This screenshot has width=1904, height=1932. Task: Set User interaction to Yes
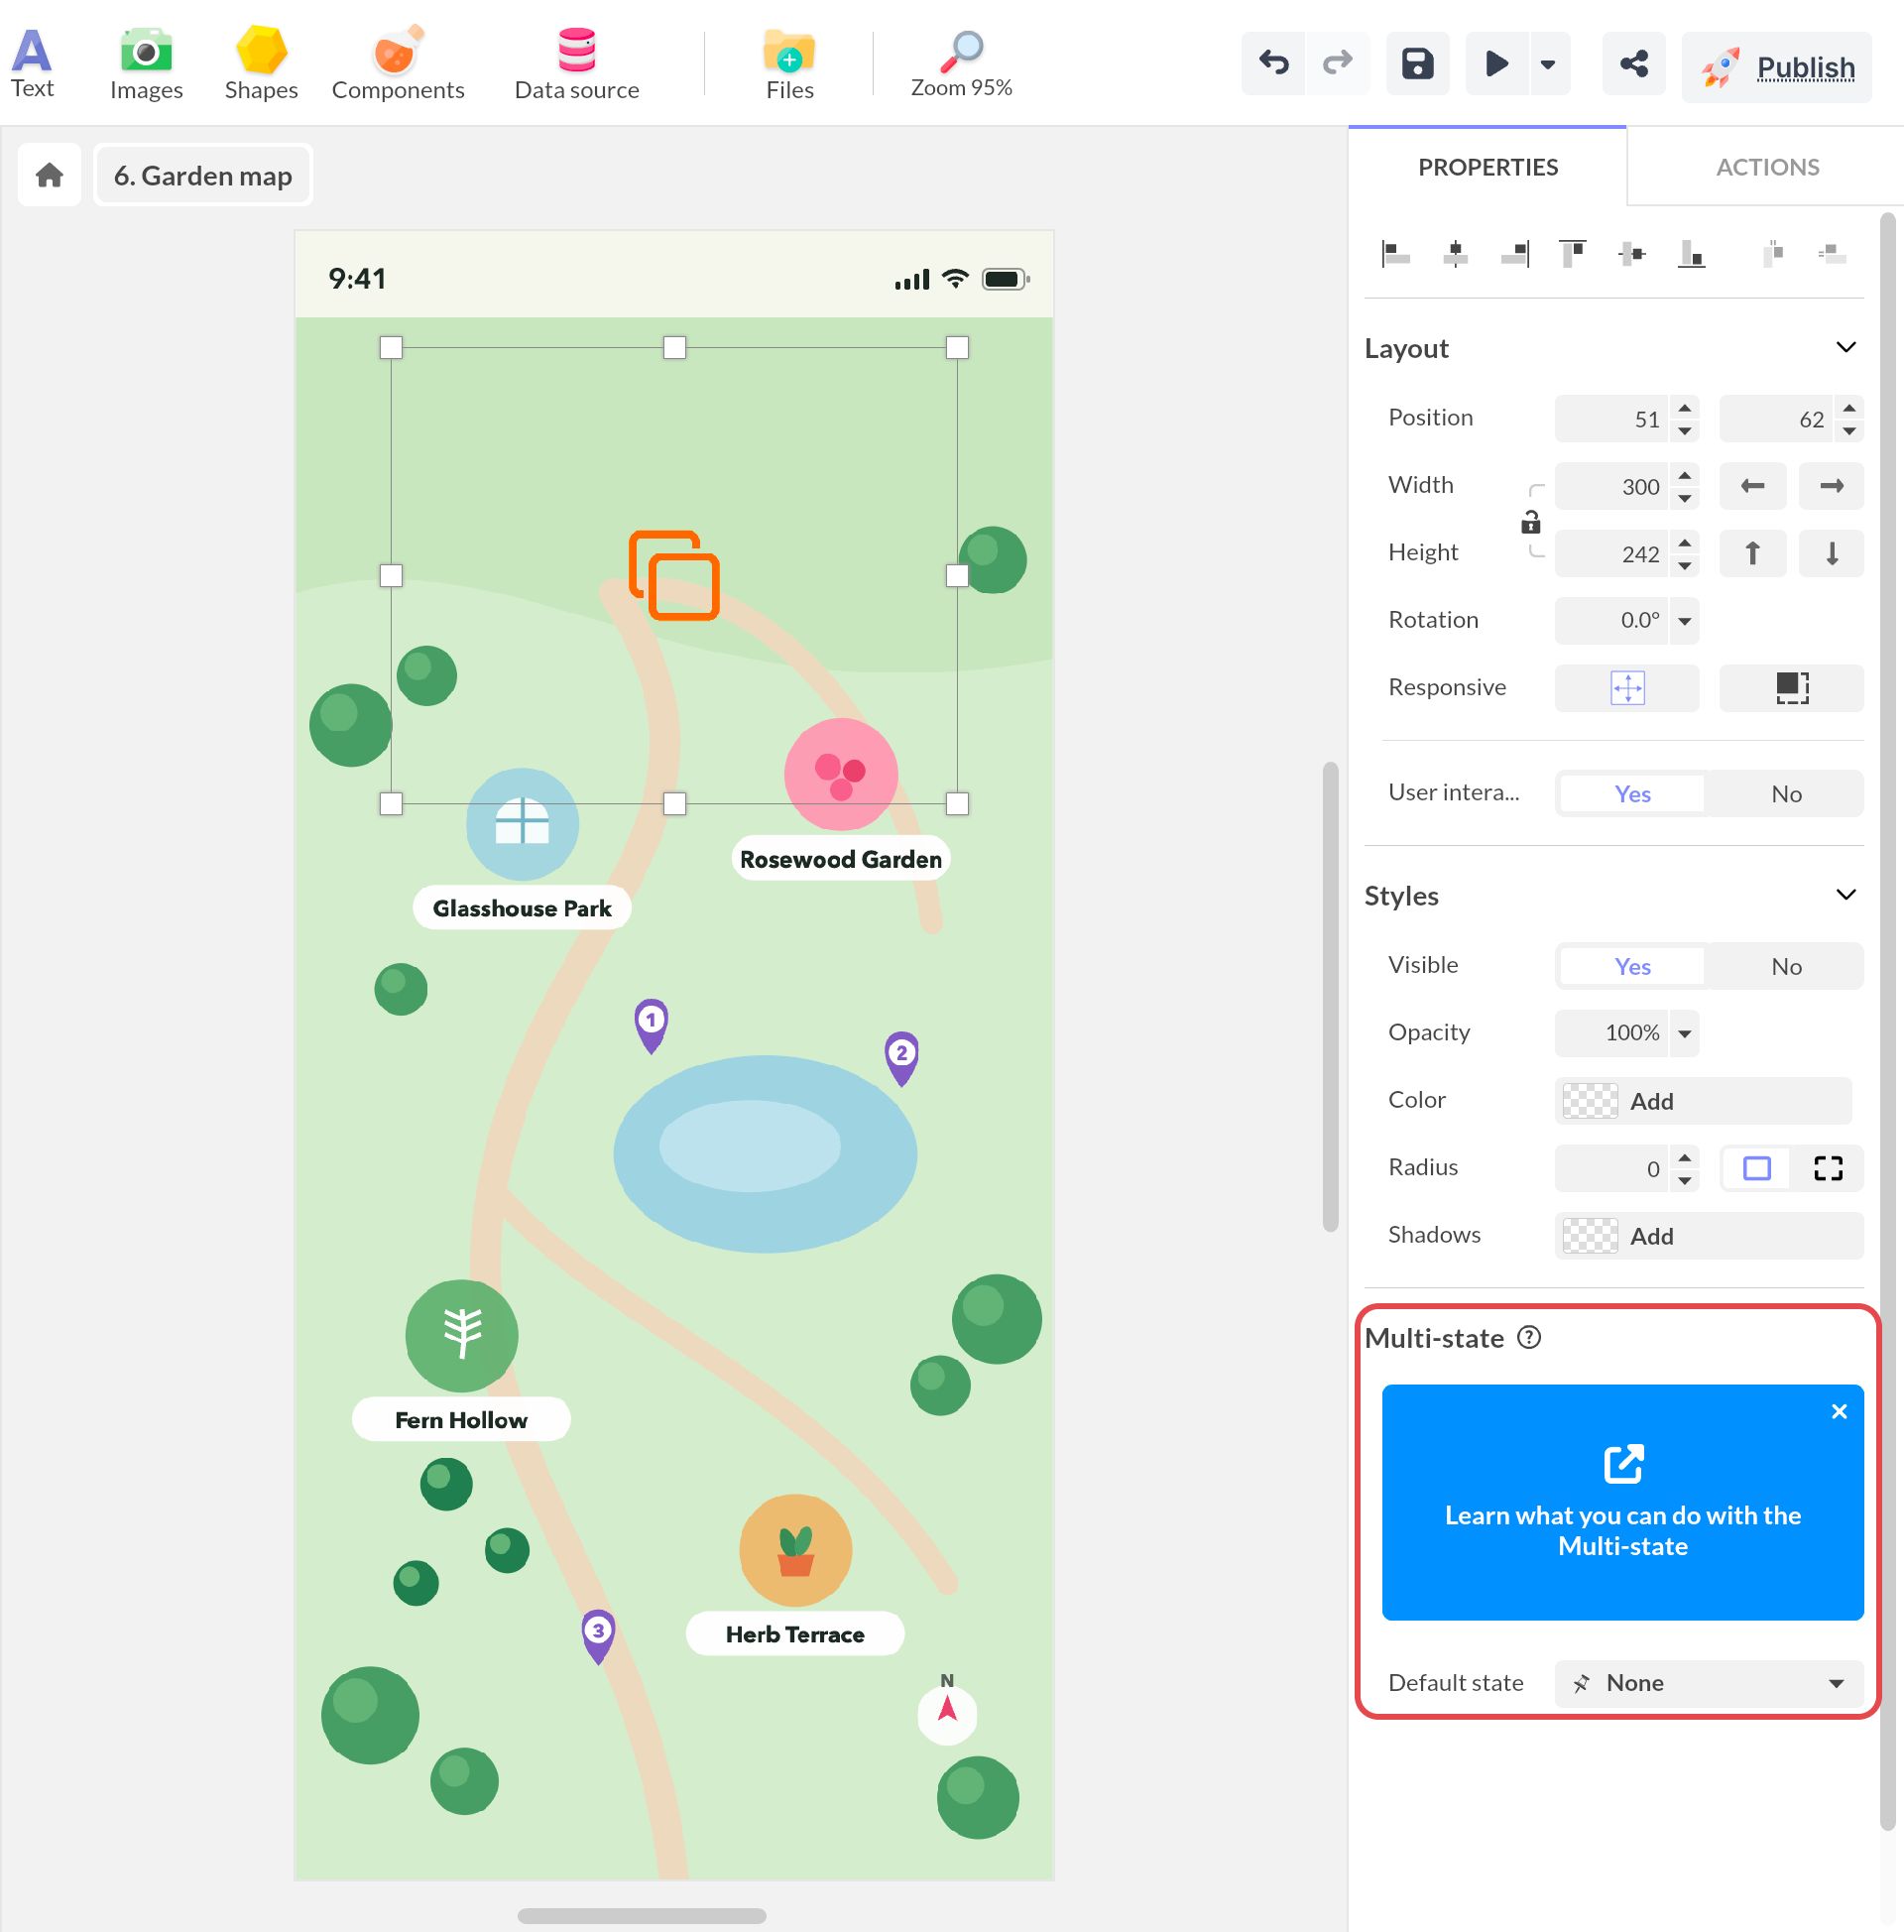coord(1632,793)
